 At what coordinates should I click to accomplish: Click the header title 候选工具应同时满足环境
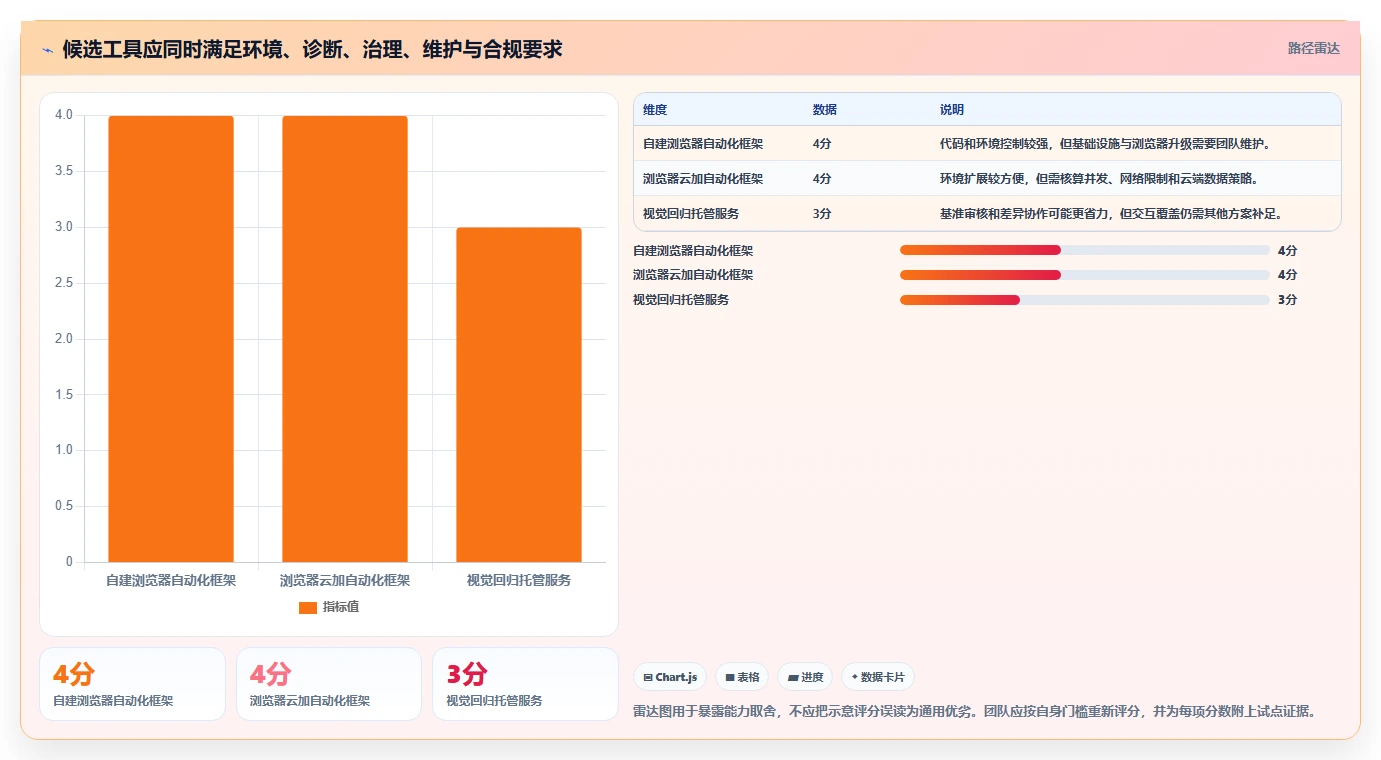pyautogui.click(x=312, y=49)
